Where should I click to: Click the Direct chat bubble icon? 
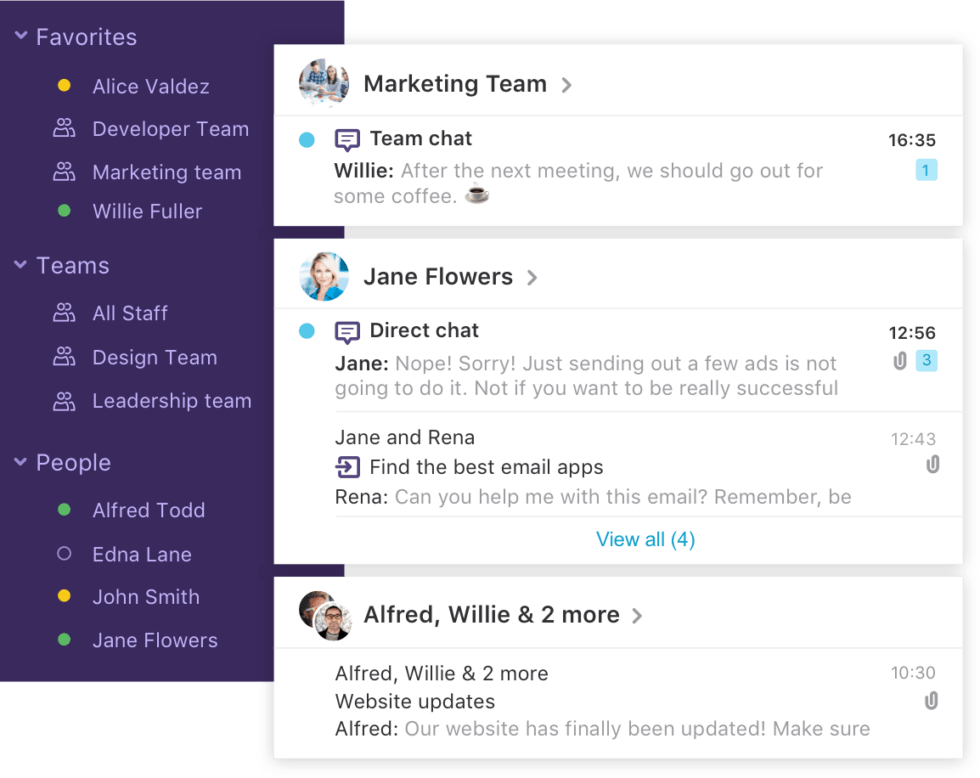(x=345, y=331)
